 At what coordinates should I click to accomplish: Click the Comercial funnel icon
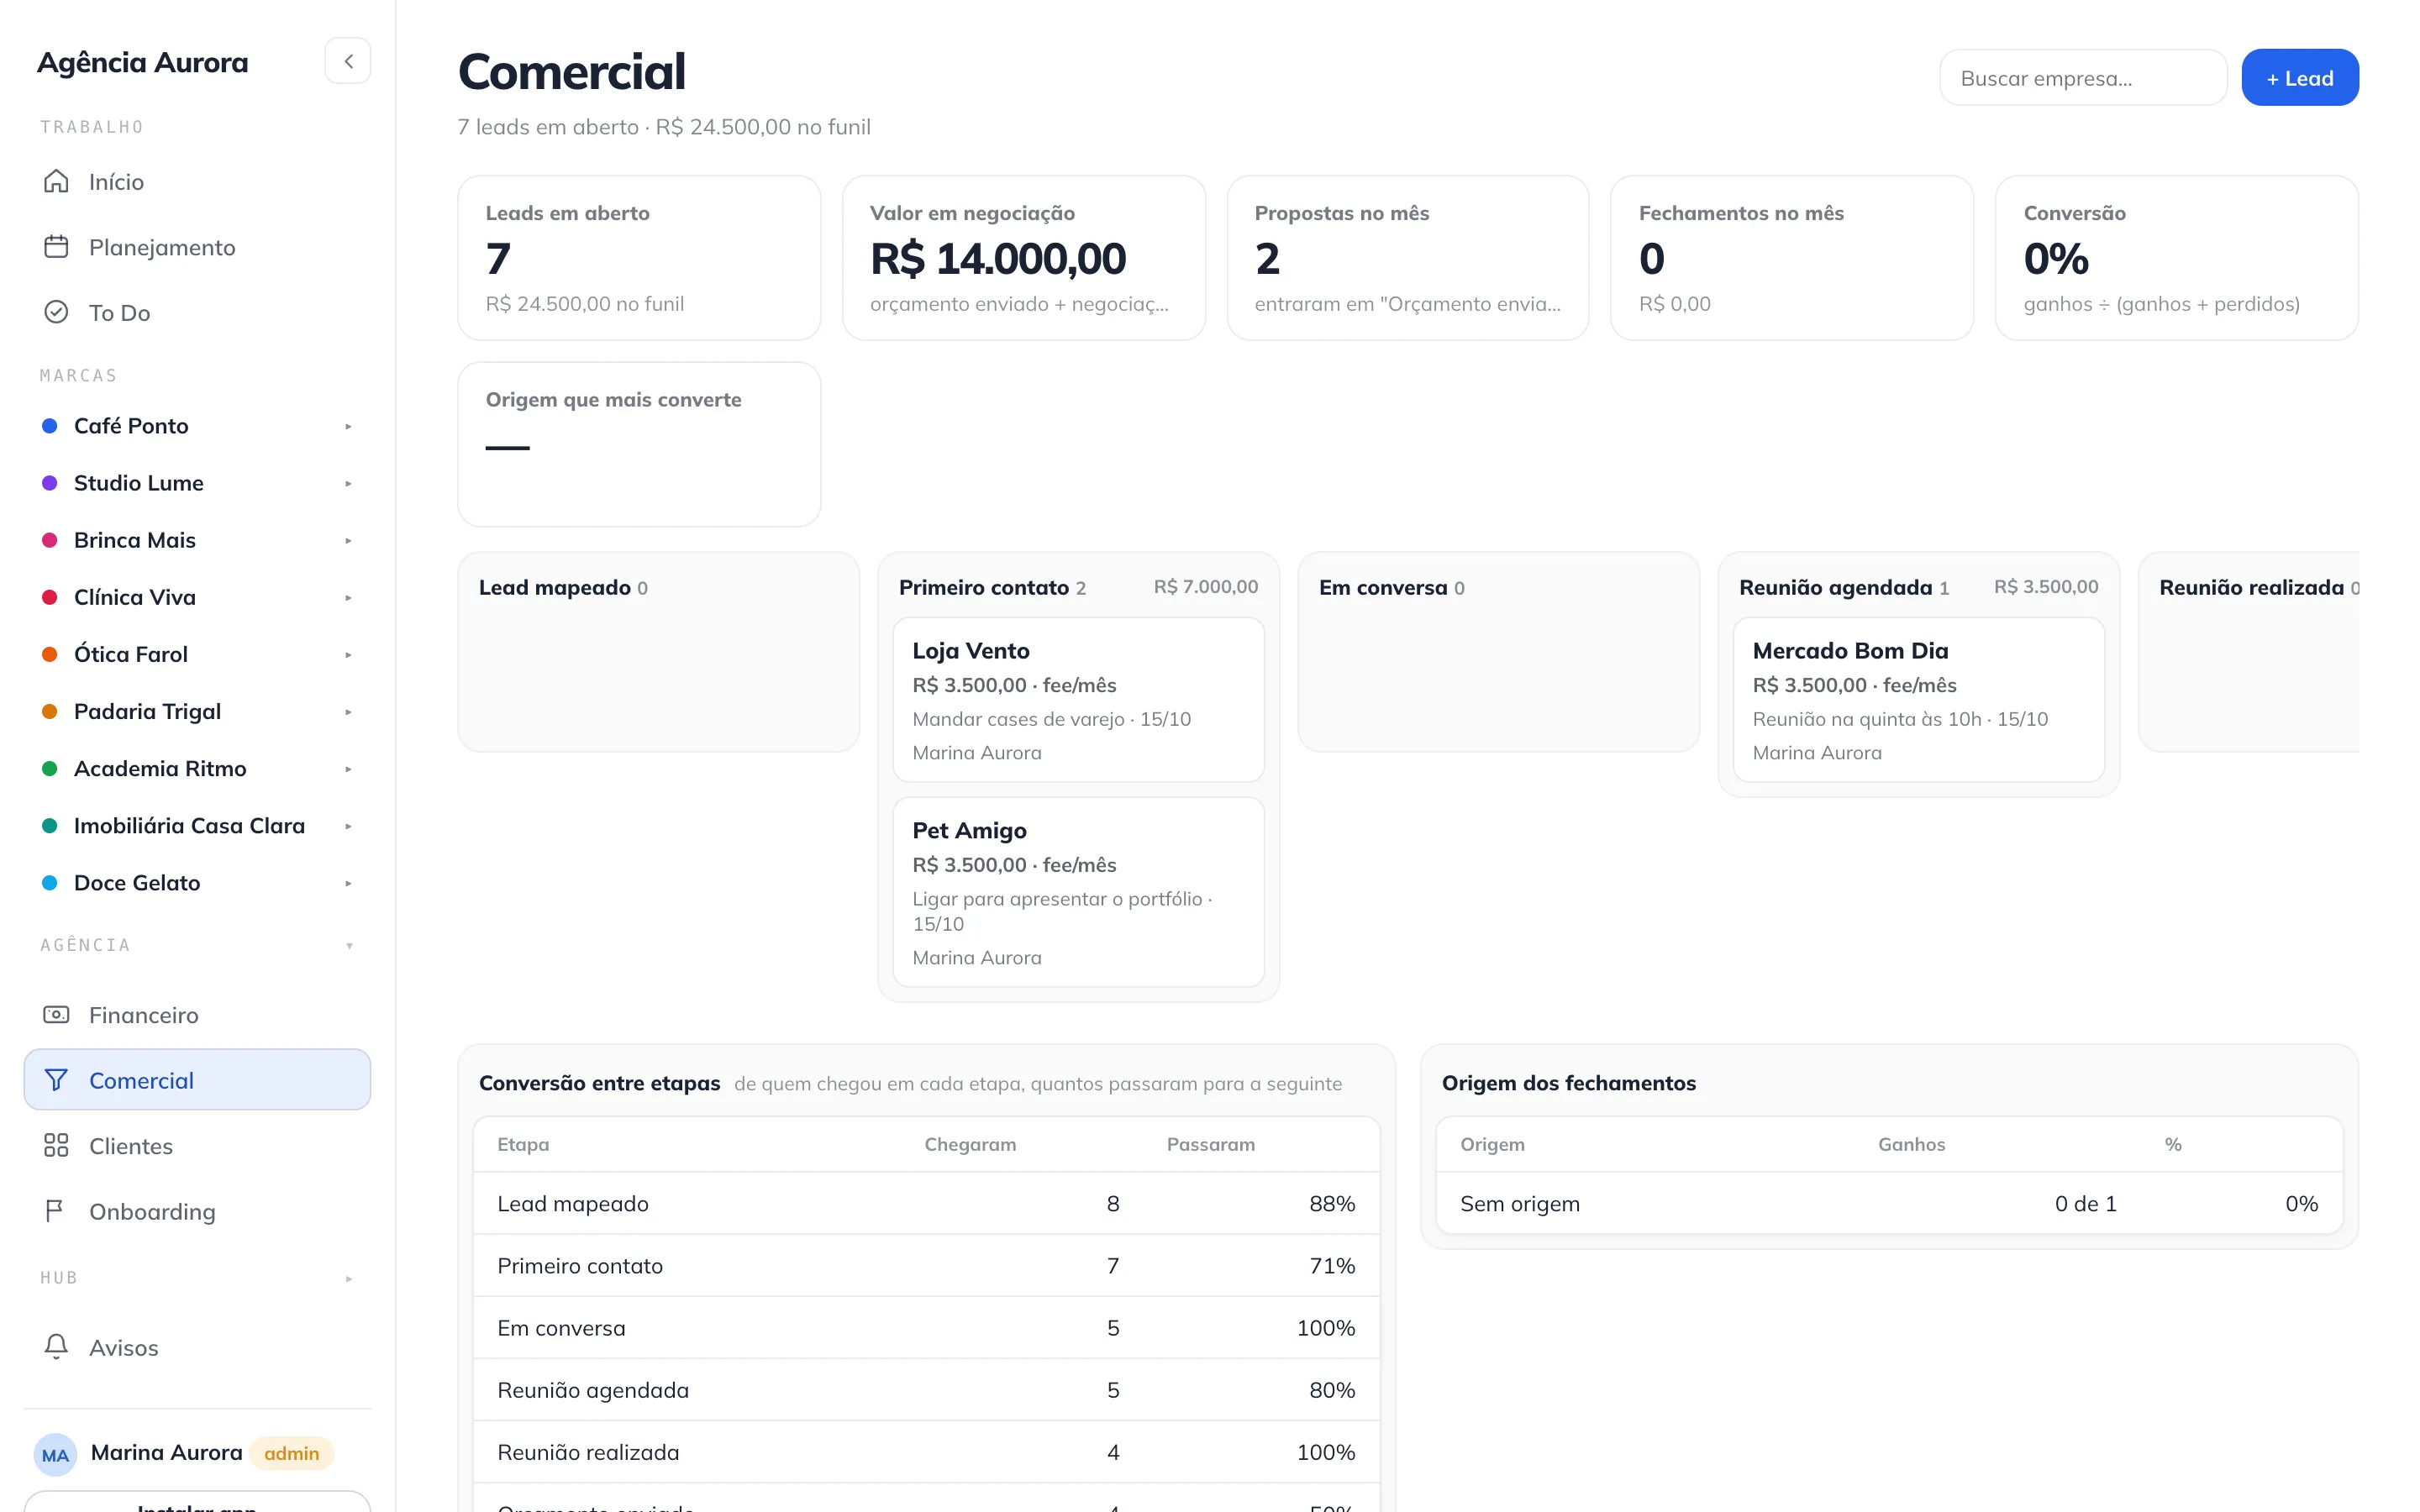click(x=56, y=1080)
